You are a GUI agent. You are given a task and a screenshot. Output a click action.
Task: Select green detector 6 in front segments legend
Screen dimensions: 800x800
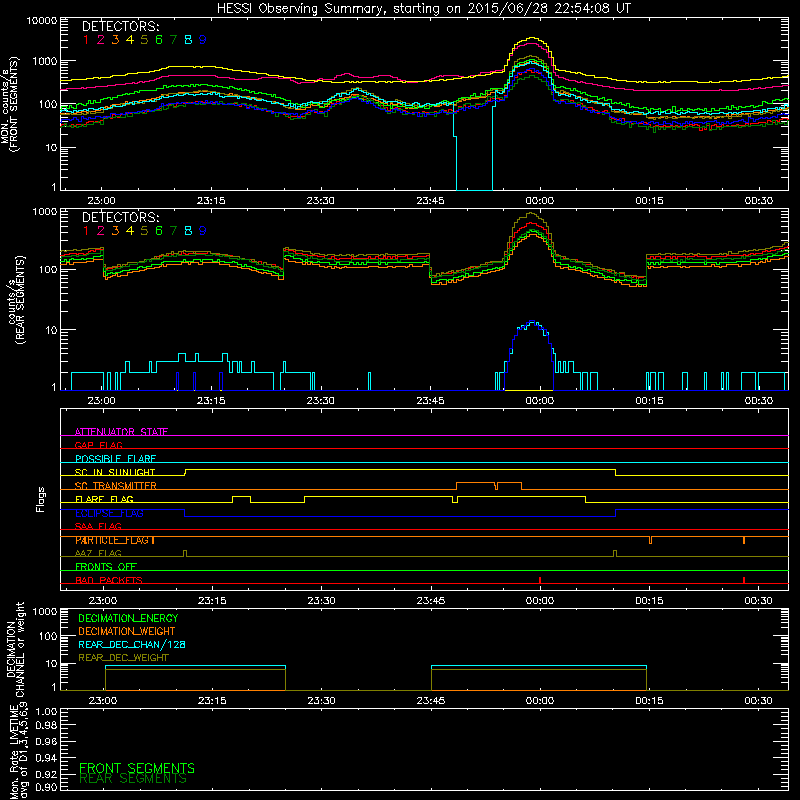pyautogui.click(x=159, y=40)
